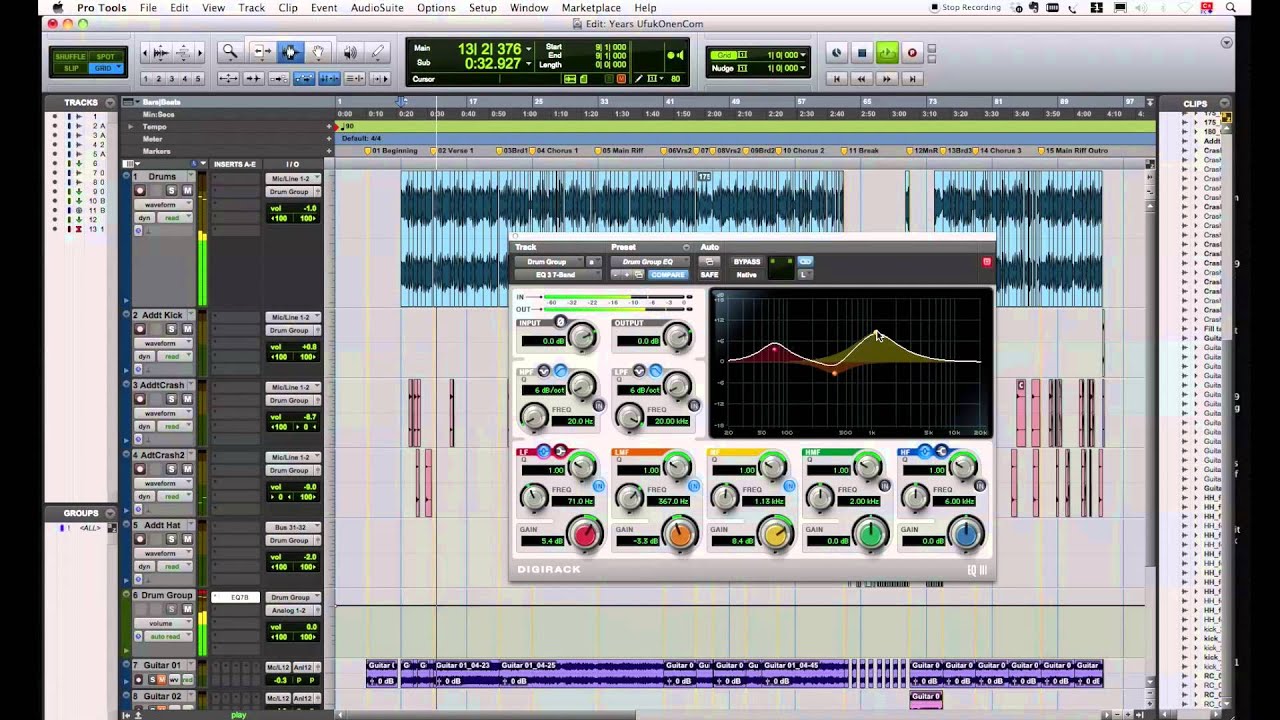Open the Drum Group EQ preset dropdown
Viewport: 1280px width, 720px height.
click(650, 262)
